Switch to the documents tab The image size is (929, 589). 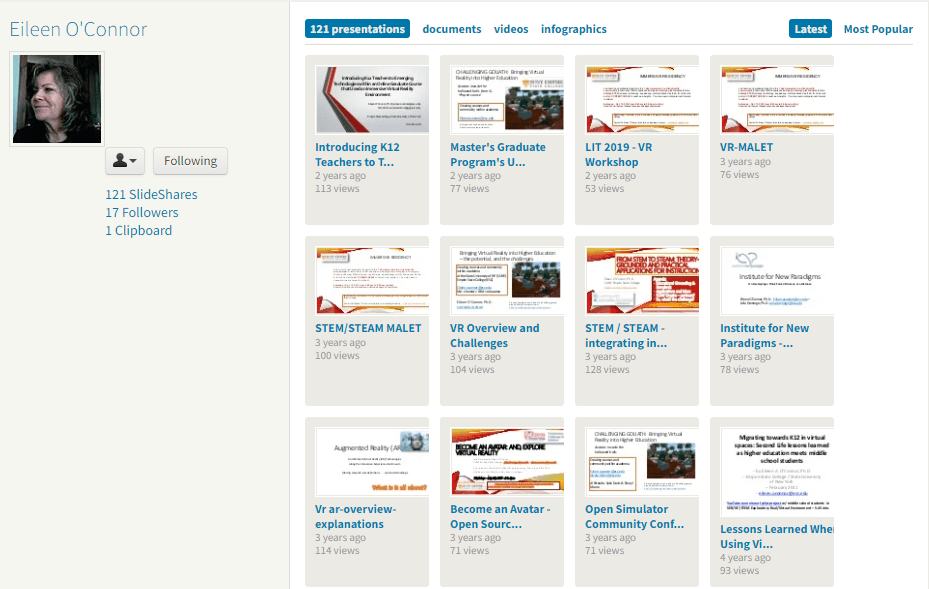coord(451,29)
